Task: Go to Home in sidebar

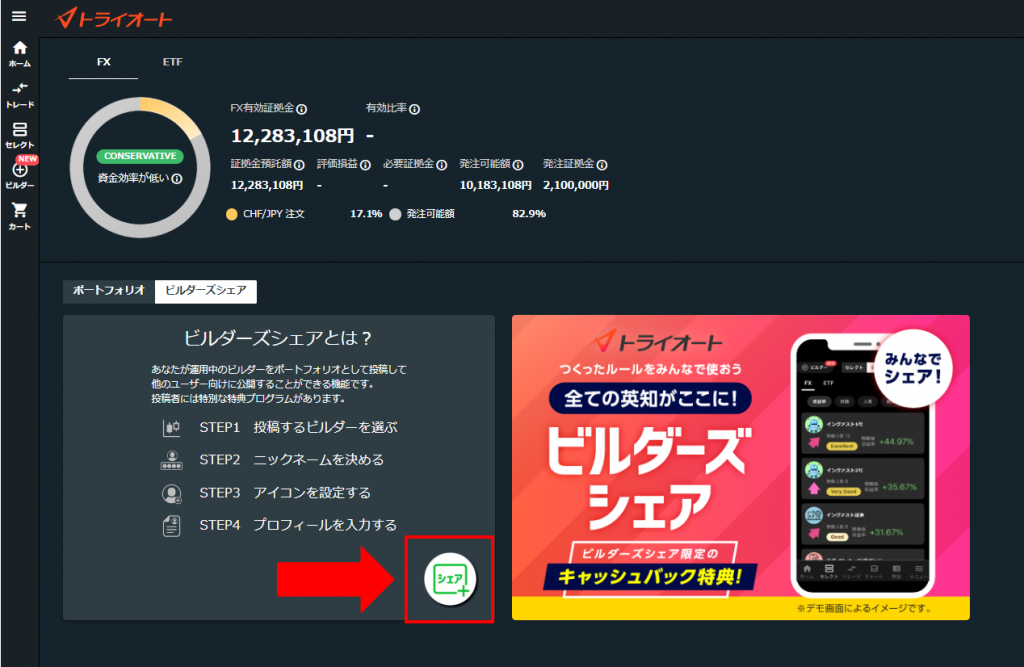Action: pyautogui.click(x=19, y=53)
